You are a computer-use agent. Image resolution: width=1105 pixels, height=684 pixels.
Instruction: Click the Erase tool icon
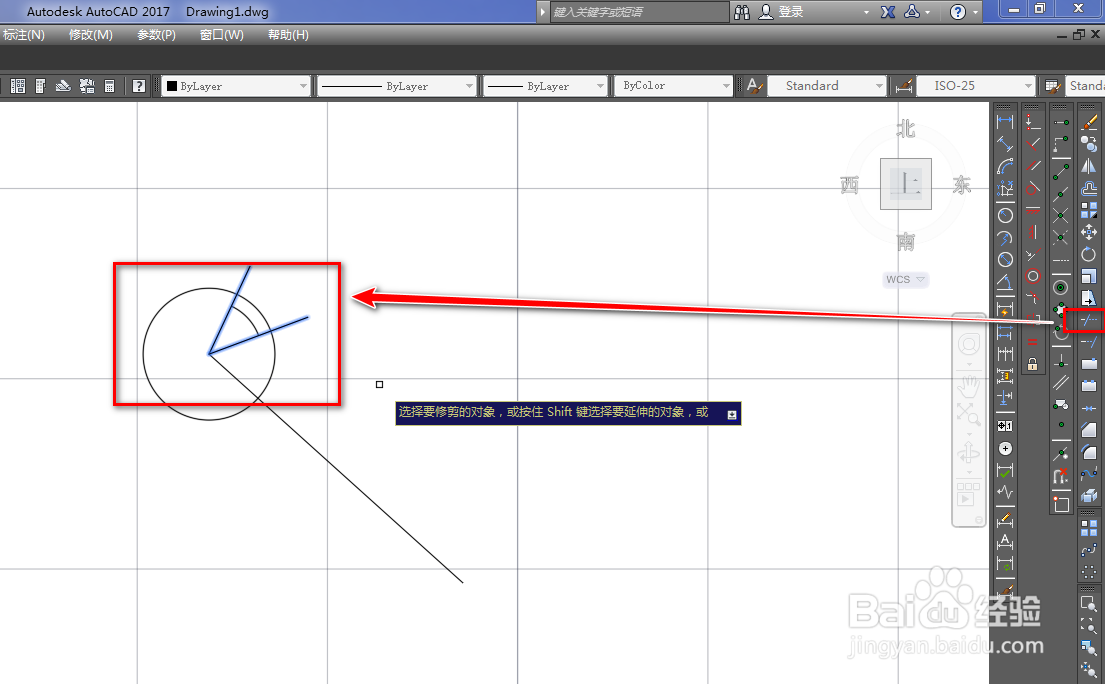tap(1089, 122)
